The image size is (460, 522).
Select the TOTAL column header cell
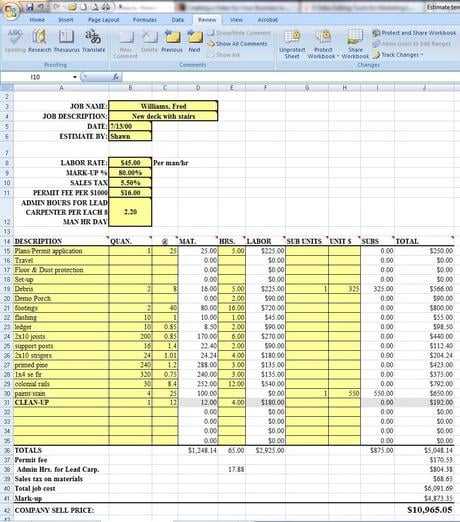click(x=424, y=241)
